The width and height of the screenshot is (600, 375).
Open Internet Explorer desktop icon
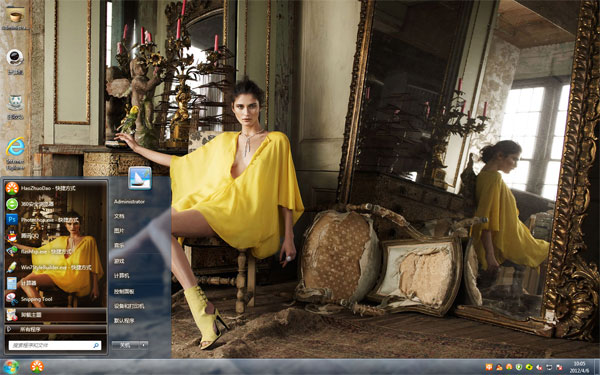point(15,147)
